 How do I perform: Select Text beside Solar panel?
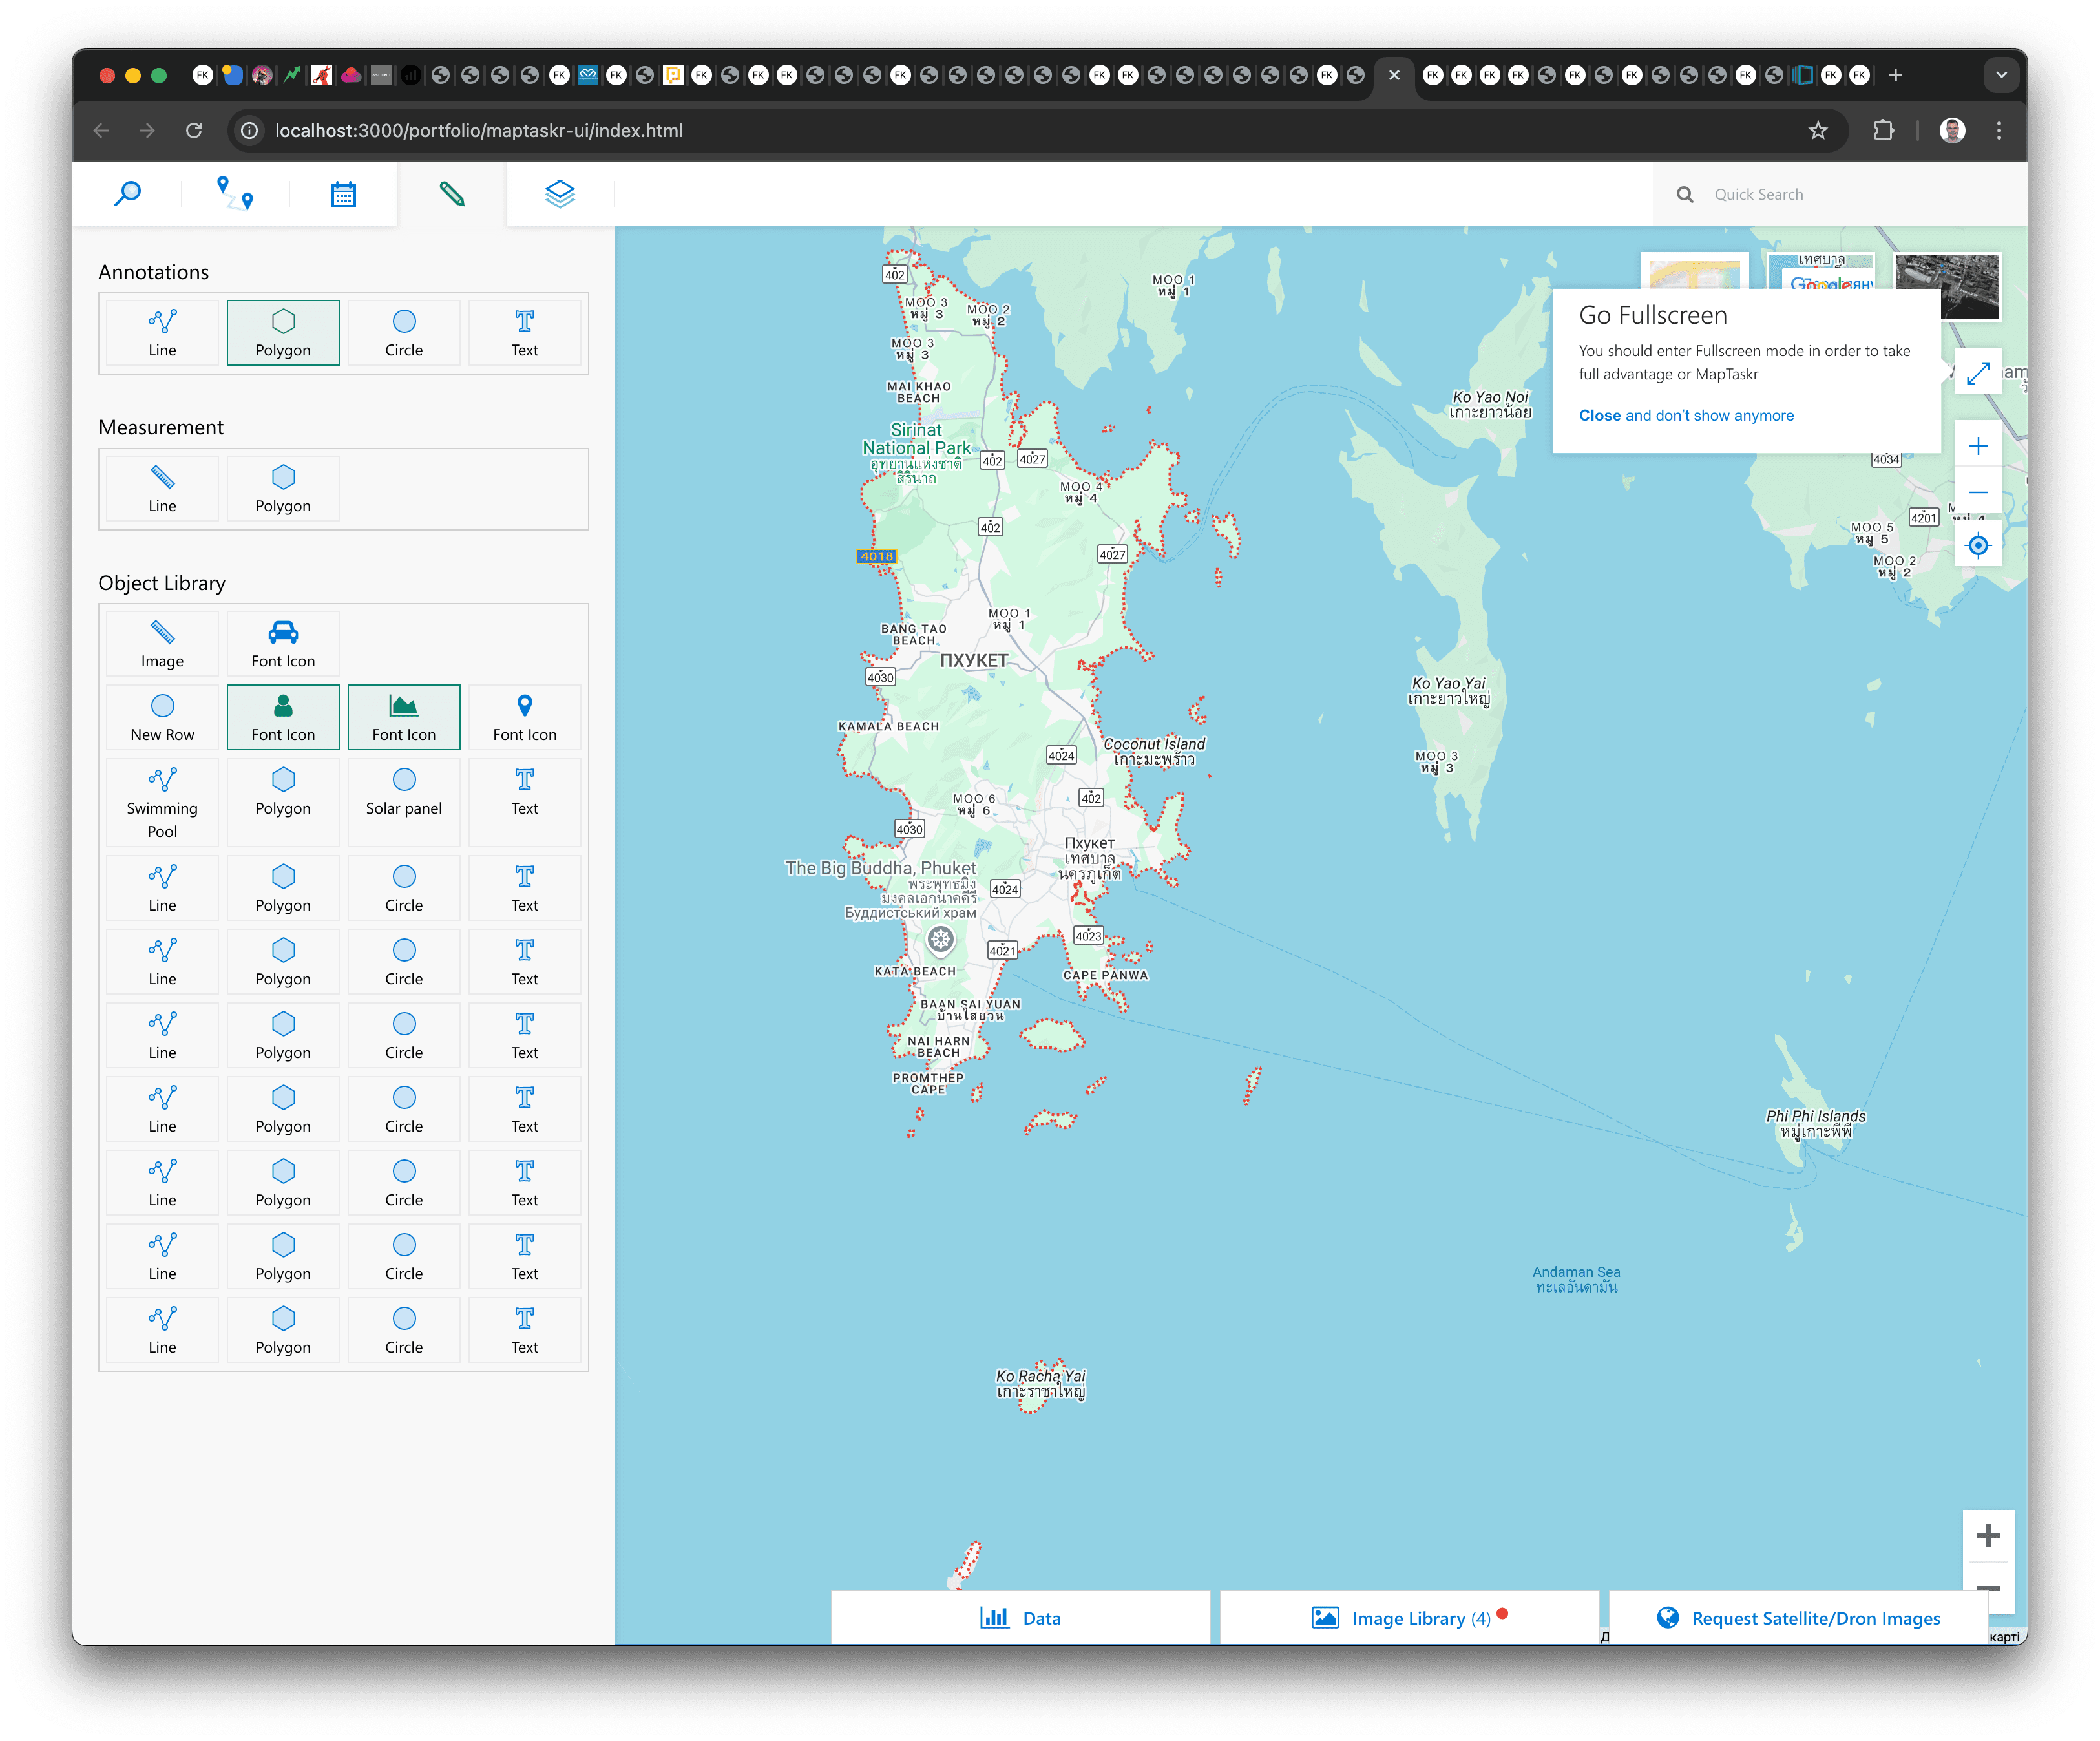[524, 803]
